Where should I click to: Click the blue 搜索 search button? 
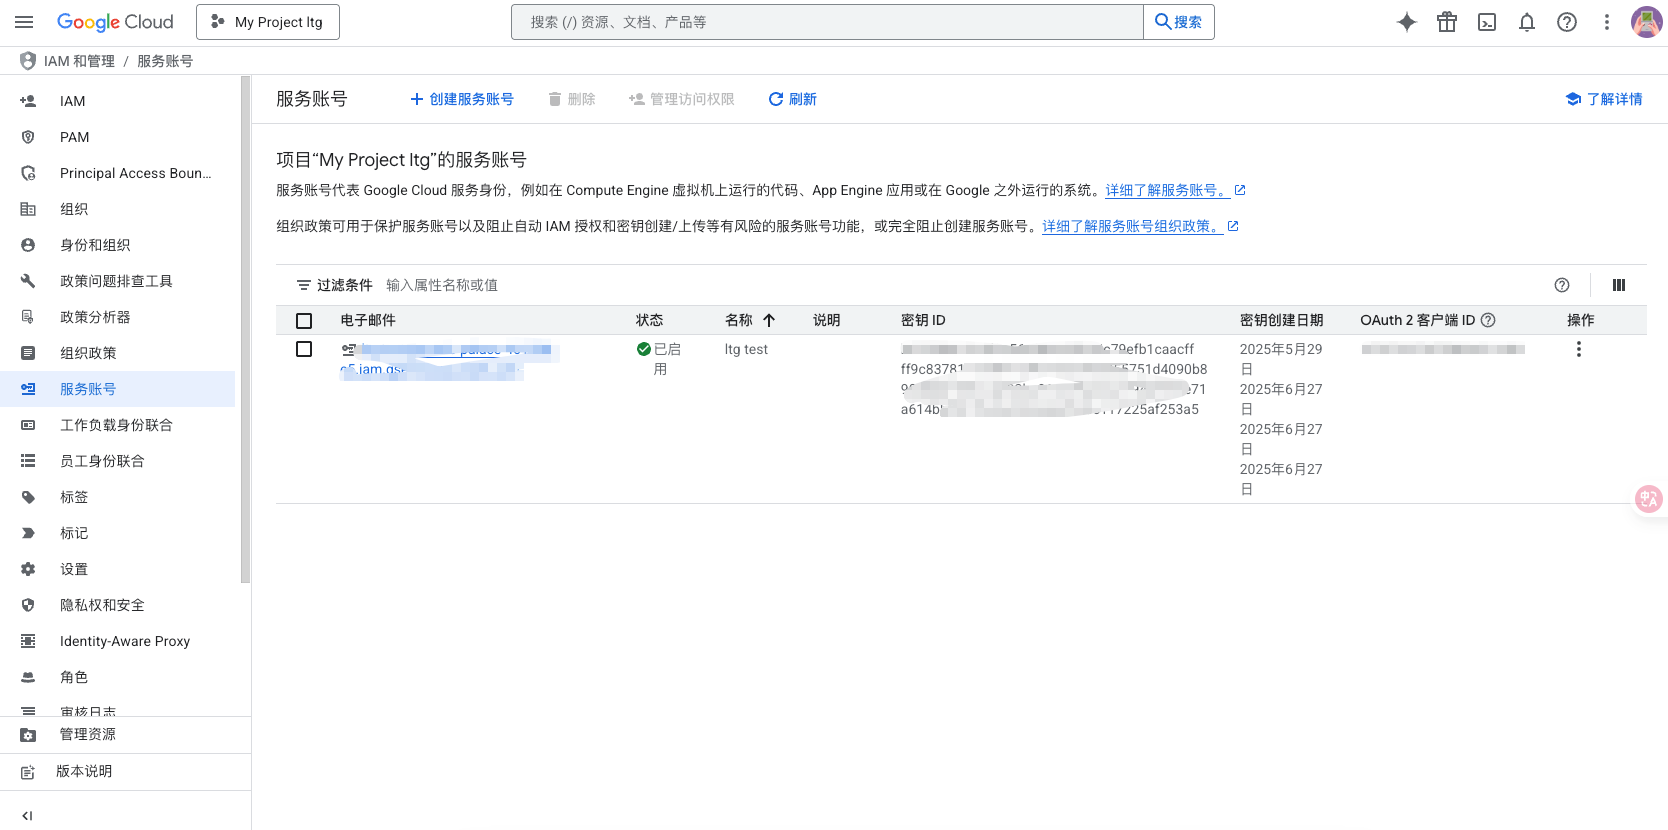(1179, 22)
